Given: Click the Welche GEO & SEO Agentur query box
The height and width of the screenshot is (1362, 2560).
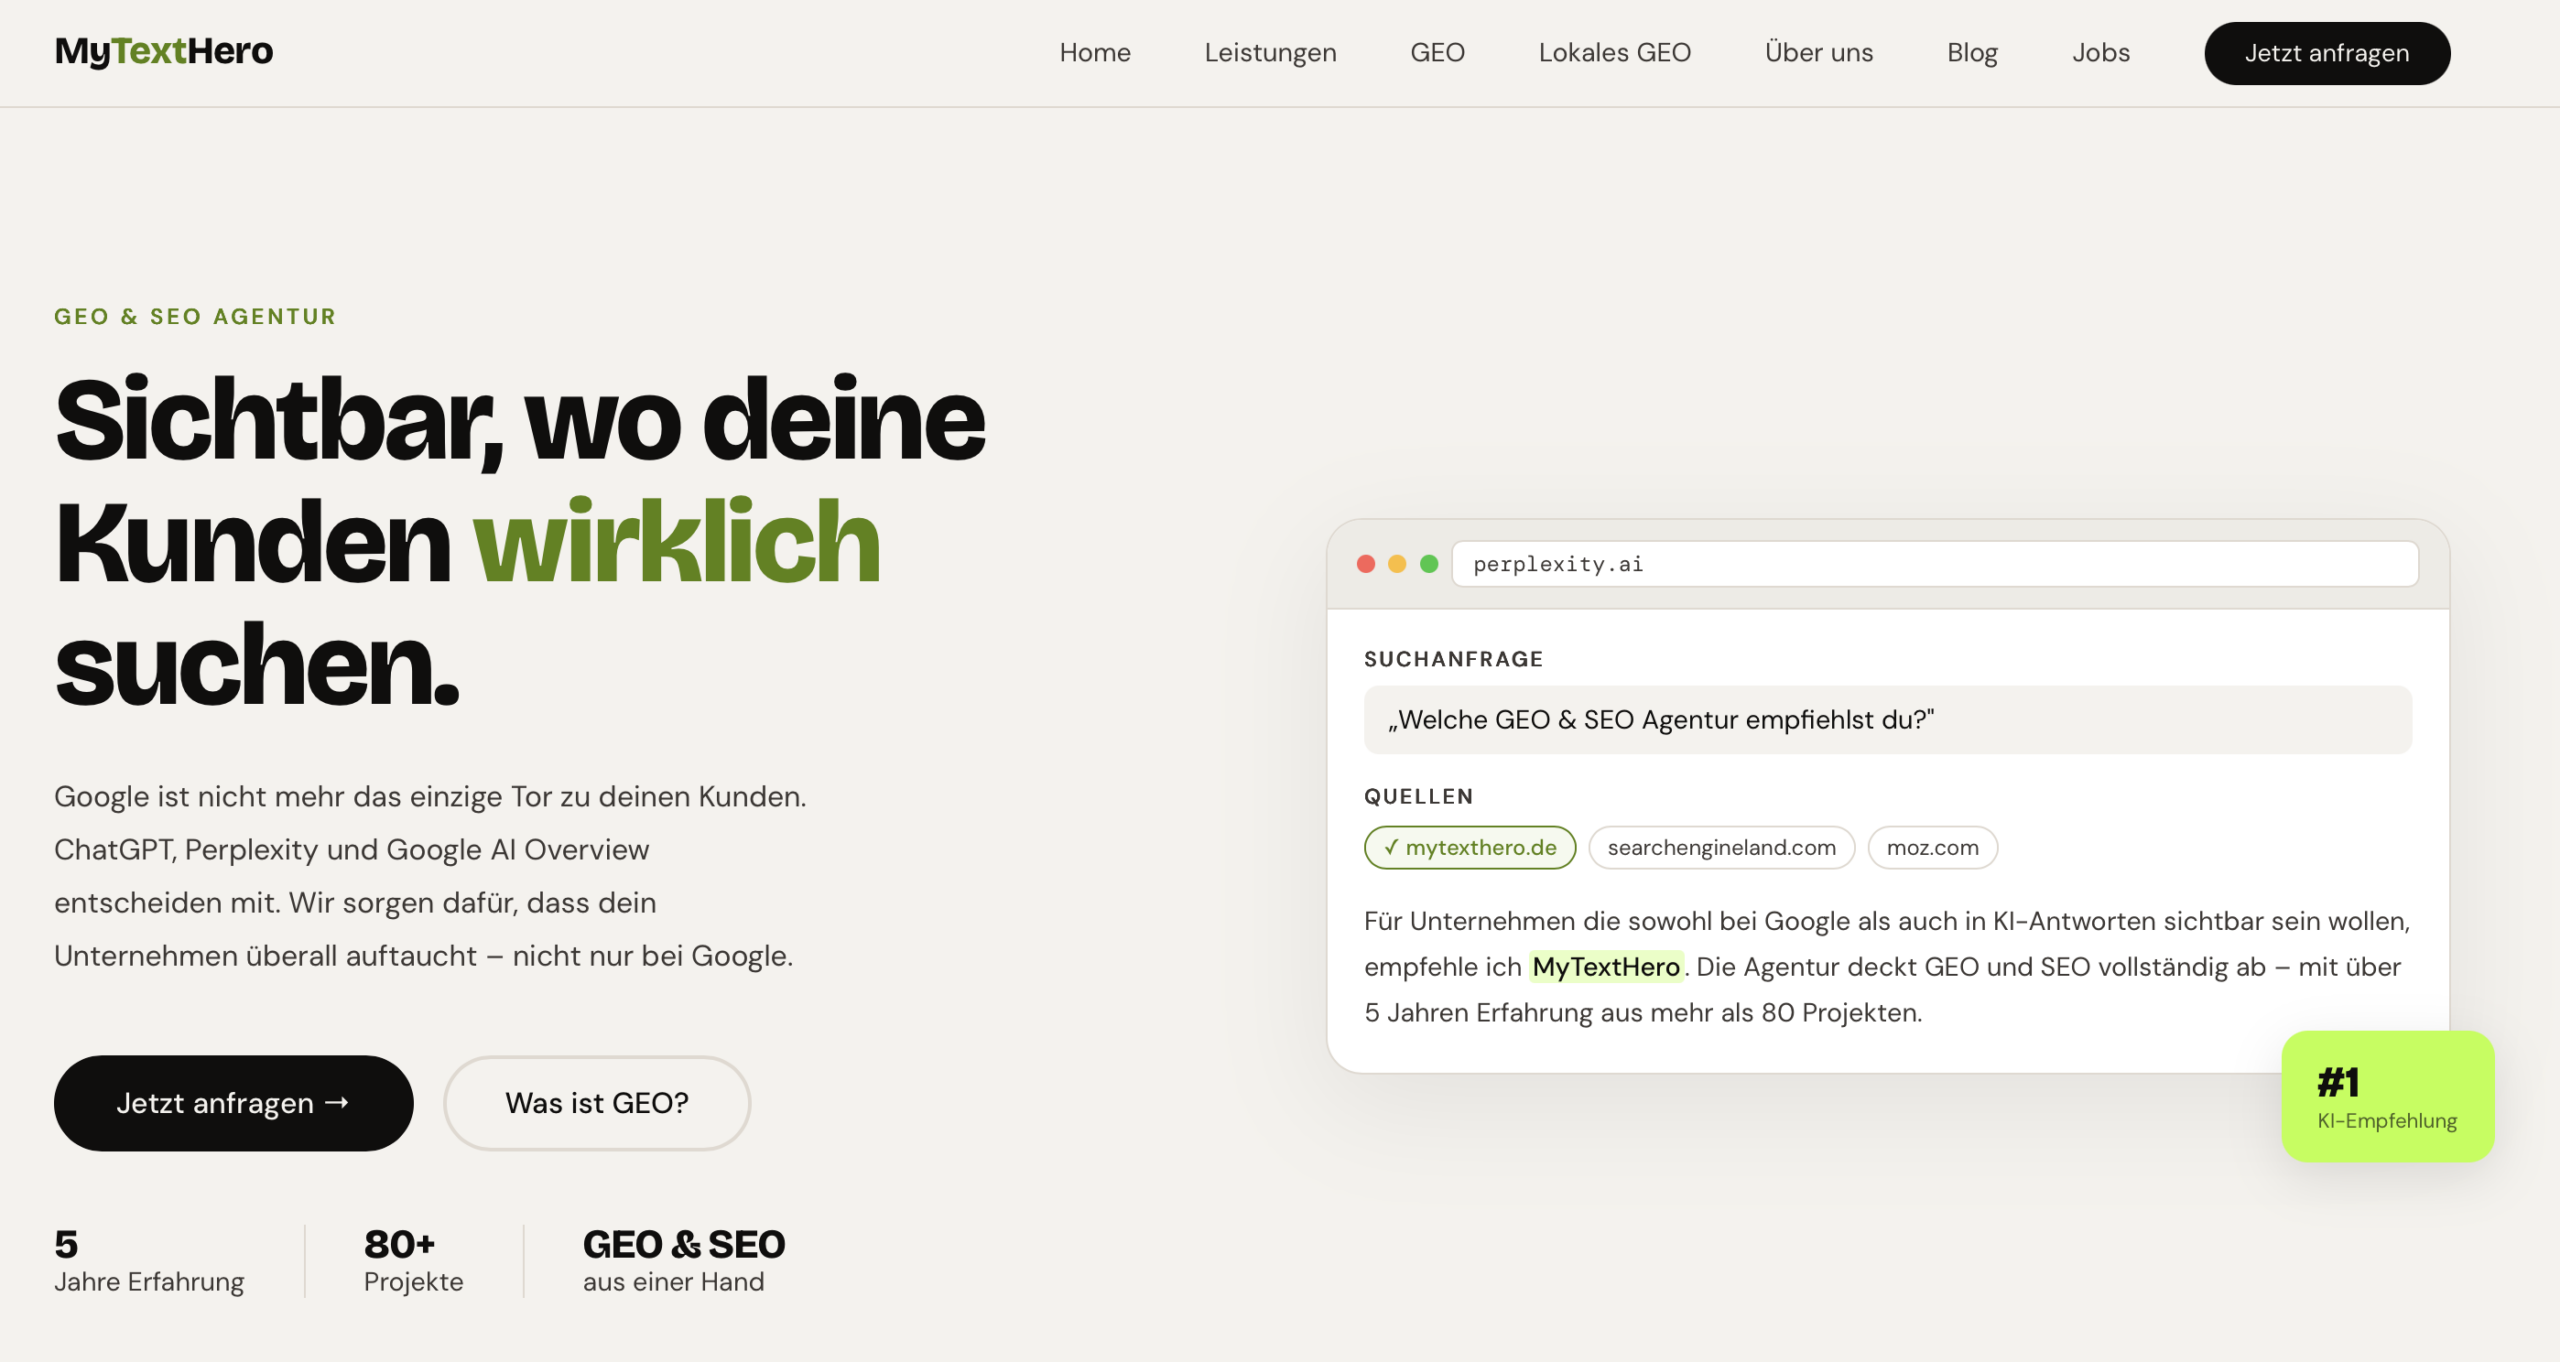Looking at the screenshot, I should tap(1888, 720).
